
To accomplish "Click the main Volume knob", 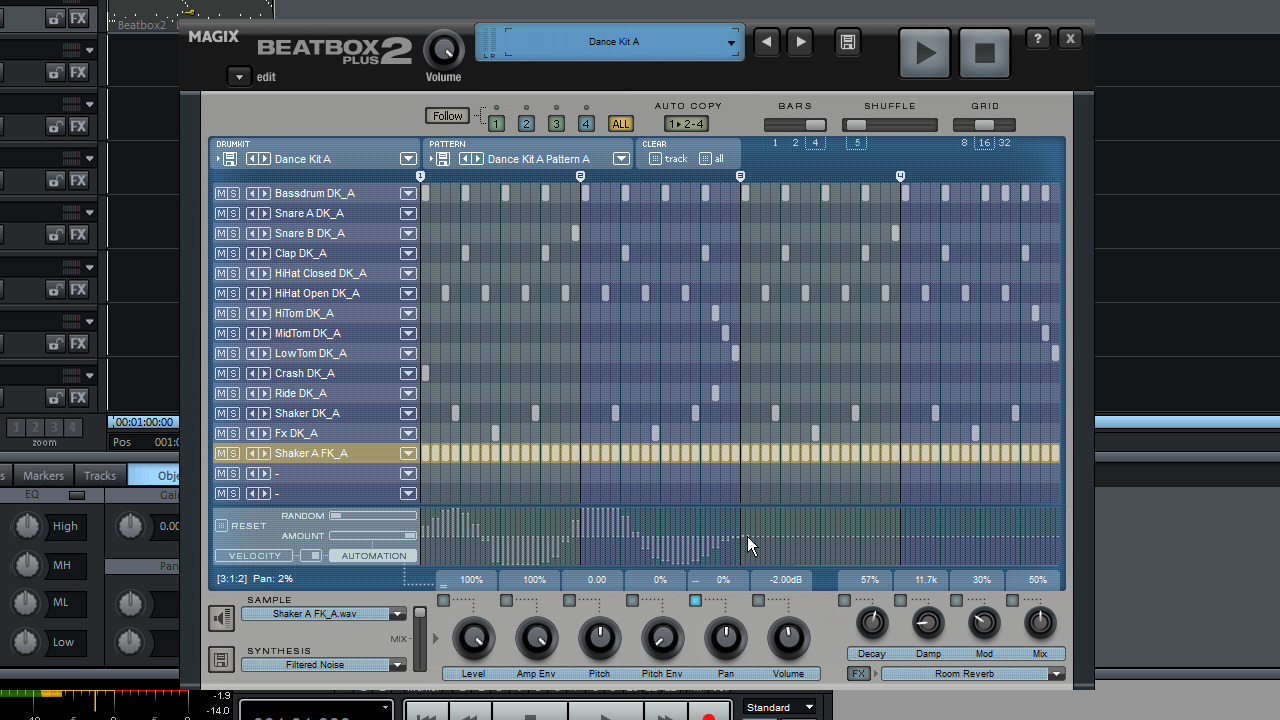I will [444, 50].
